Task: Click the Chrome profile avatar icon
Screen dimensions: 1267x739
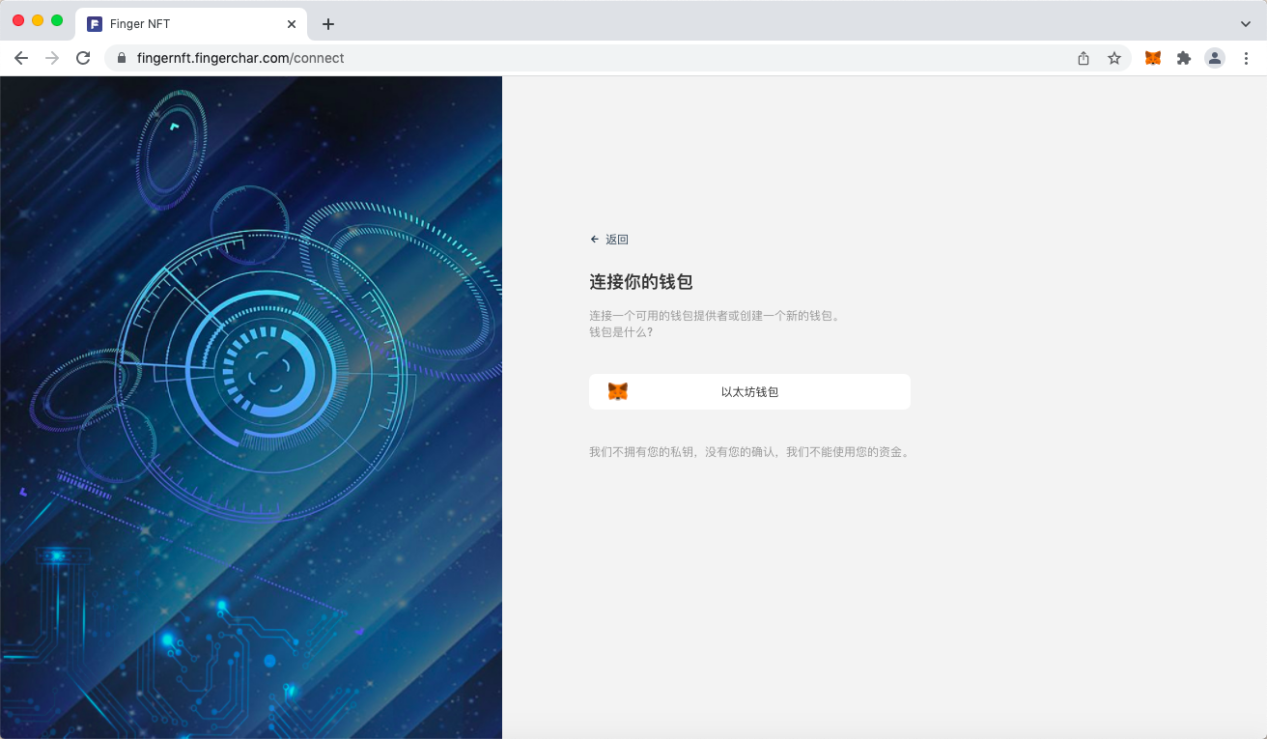Action: (1215, 58)
